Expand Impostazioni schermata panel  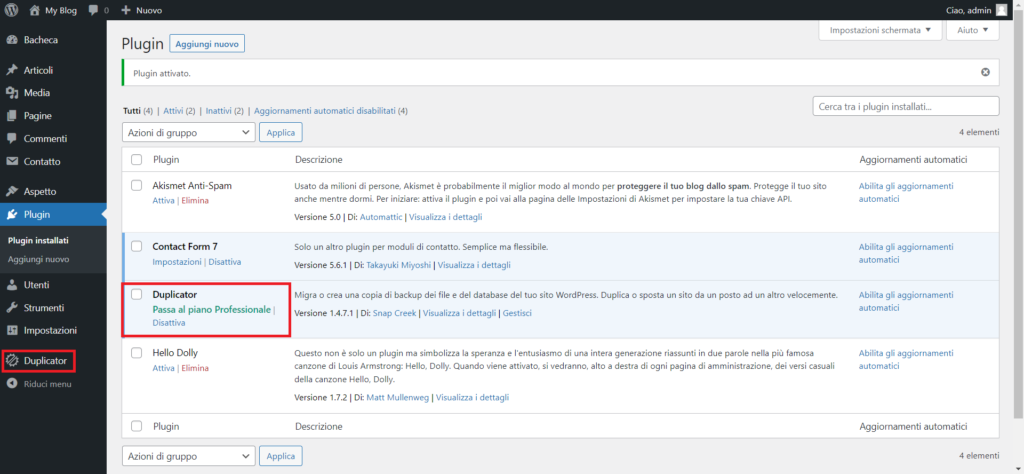click(x=880, y=30)
